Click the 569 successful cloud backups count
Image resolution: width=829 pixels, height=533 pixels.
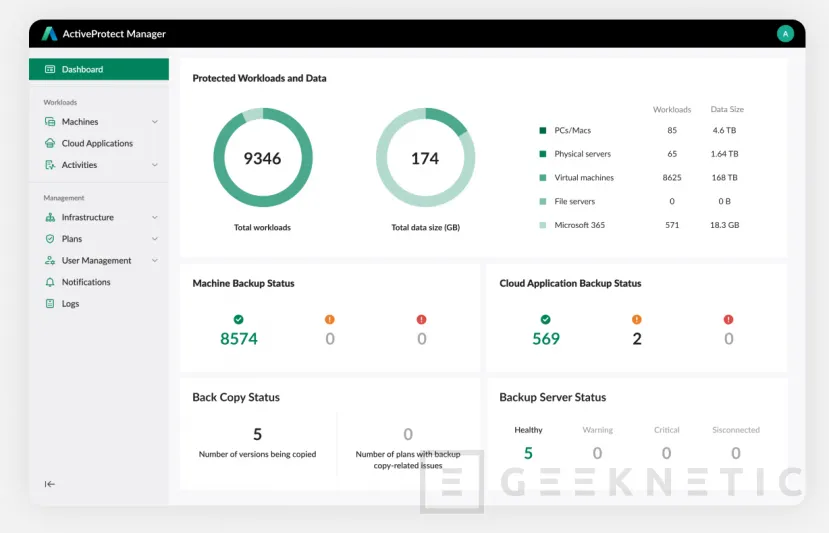(x=546, y=339)
